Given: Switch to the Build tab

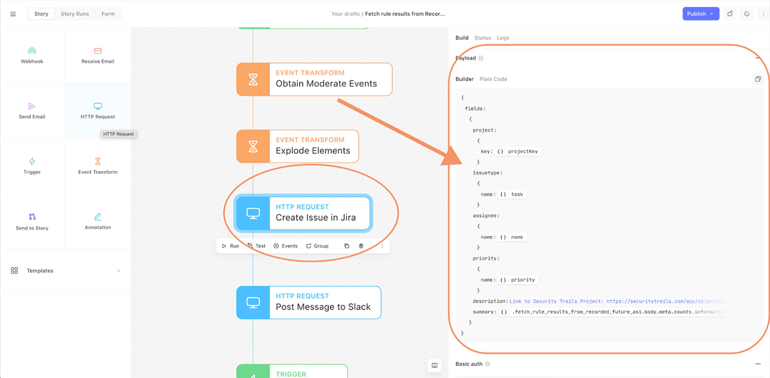Looking at the screenshot, I should 462,38.
